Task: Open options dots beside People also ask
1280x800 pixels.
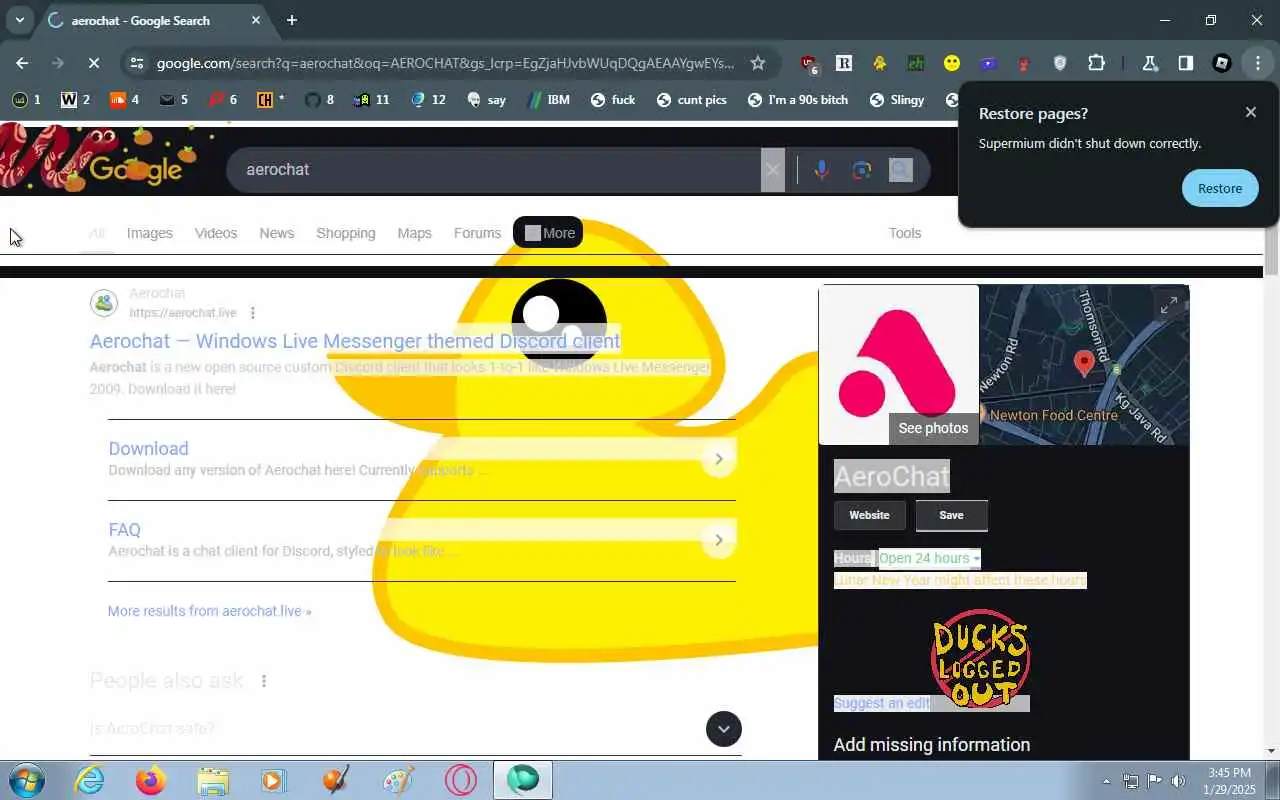Action: [x=264, y=681]
